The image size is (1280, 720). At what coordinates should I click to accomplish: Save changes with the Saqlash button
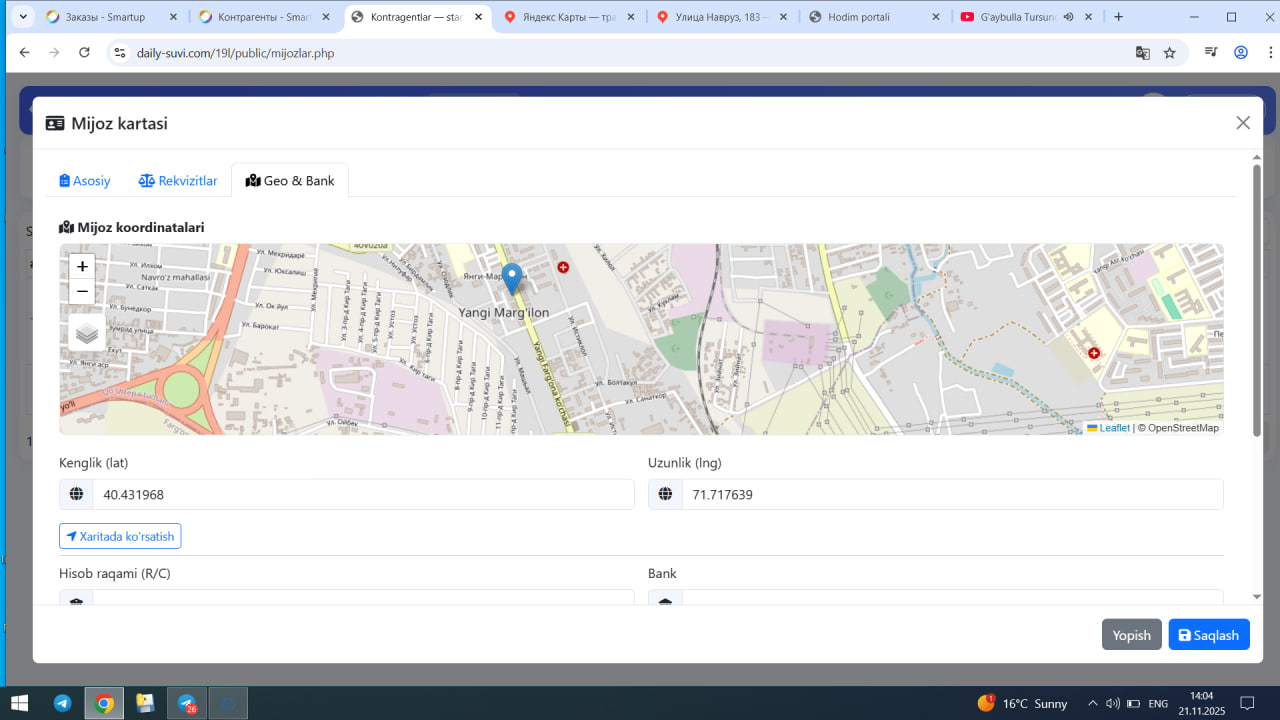coord(1208,635)
